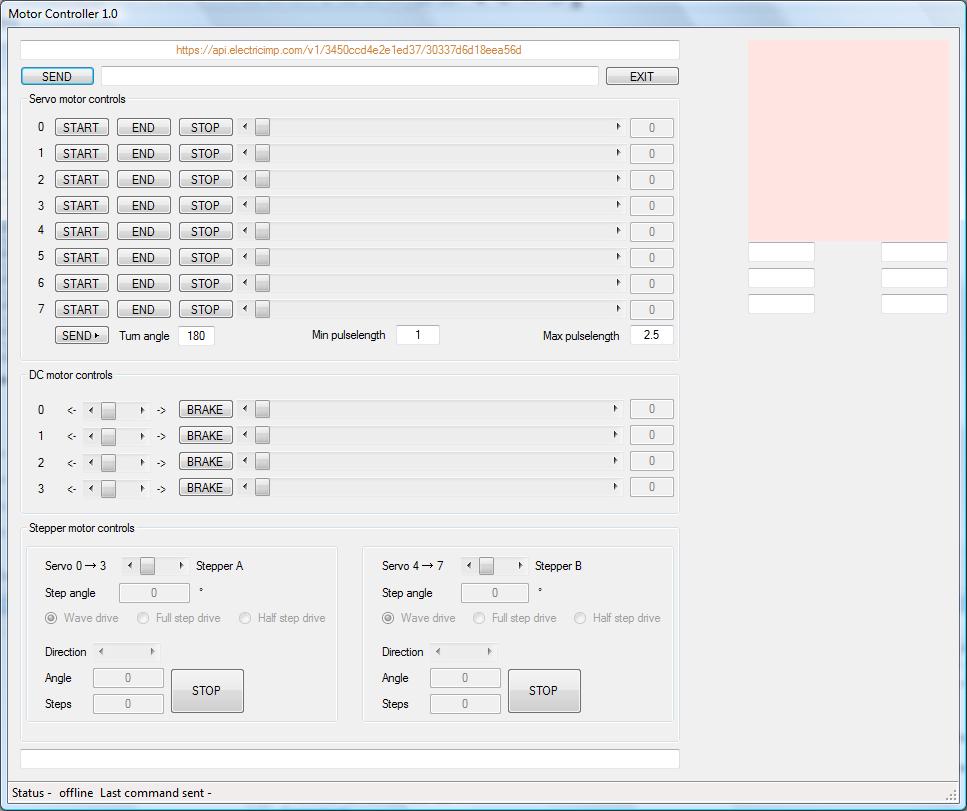The width and height of the screenshot is (967, 811).
Task: Open the servo SEND dropdown button
Action: coord(81,335)
